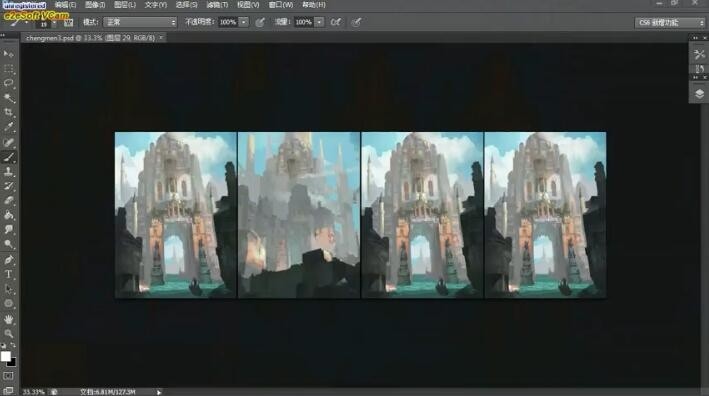Select the Brush tool in the toolbox

click(8, 157)
